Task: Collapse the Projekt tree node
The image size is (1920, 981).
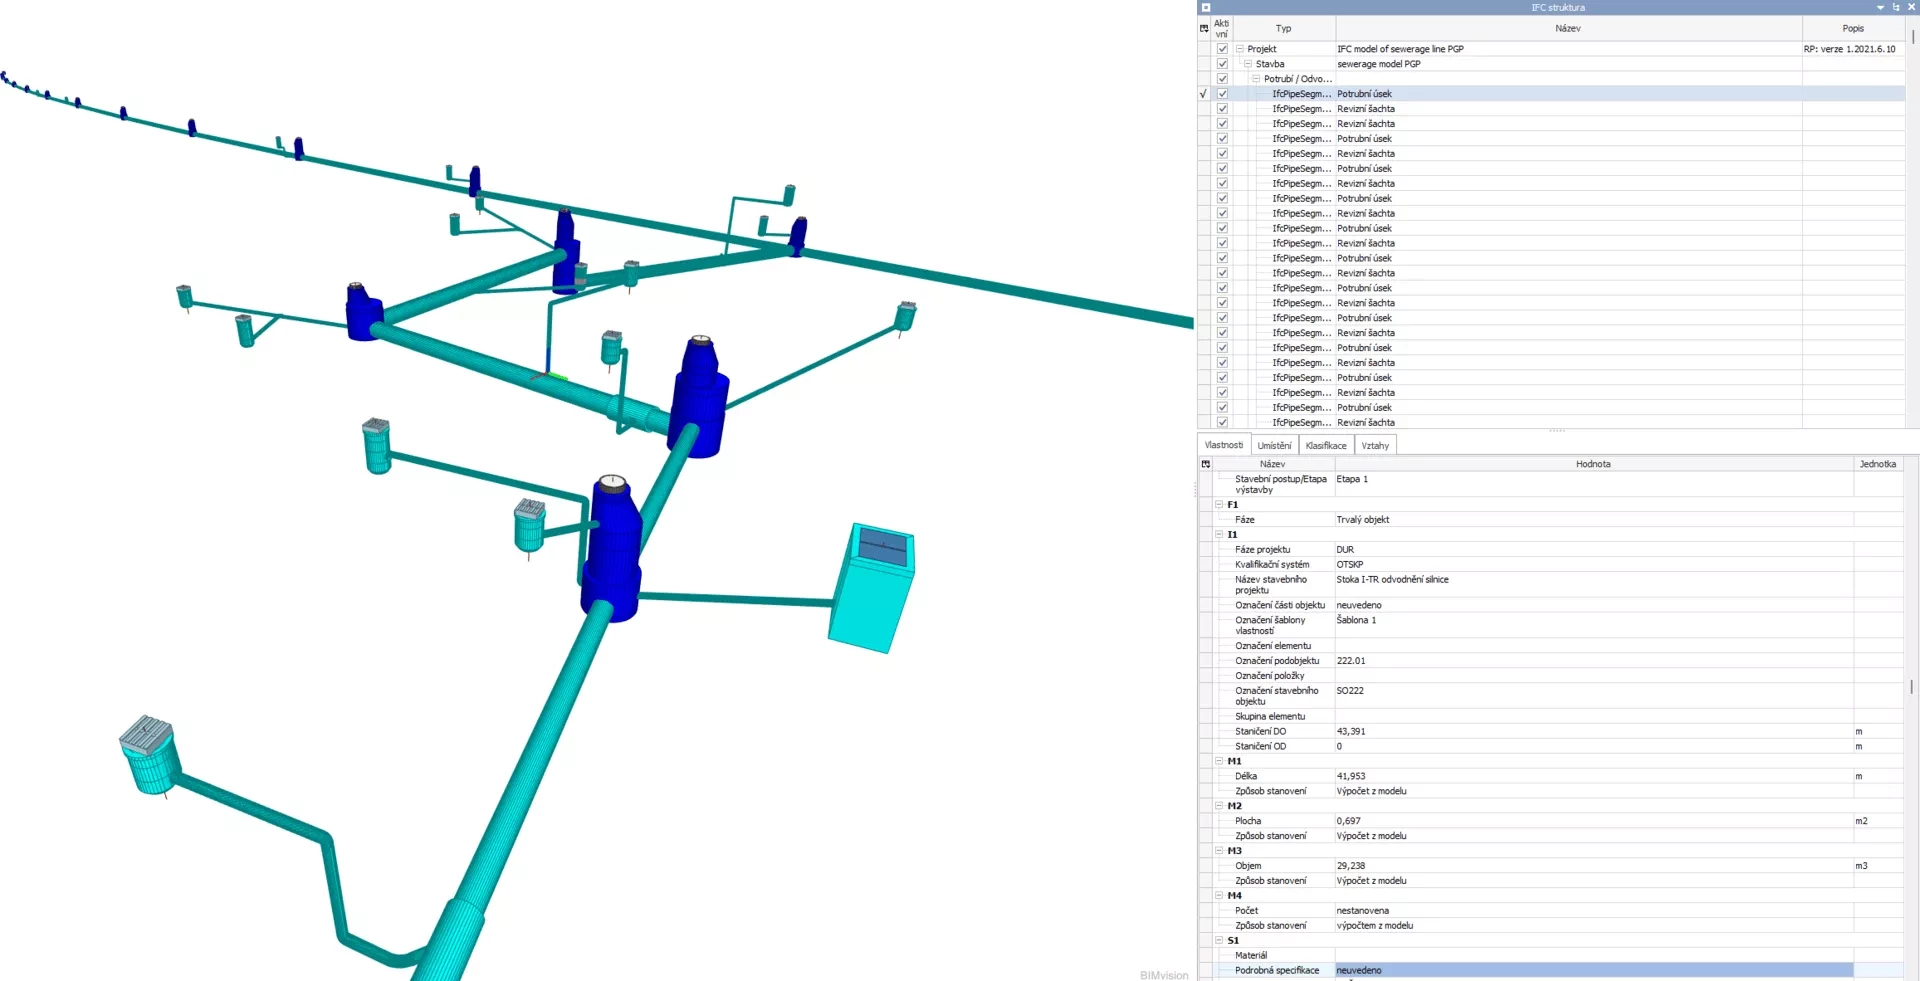Action: 1240,49
